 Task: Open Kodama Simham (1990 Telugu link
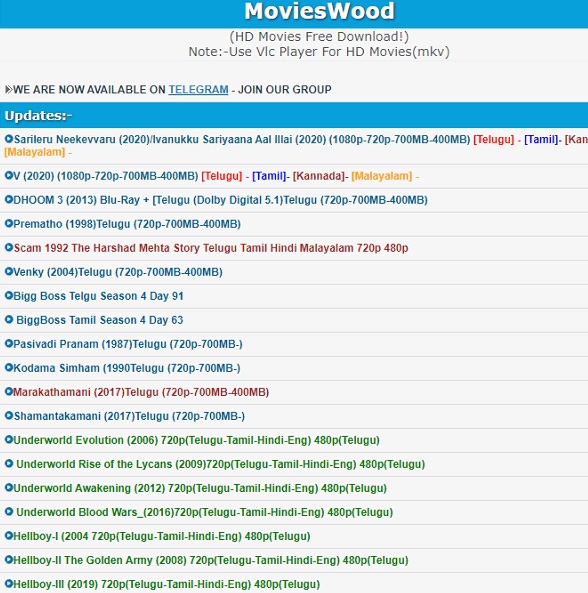coord(127,368)
